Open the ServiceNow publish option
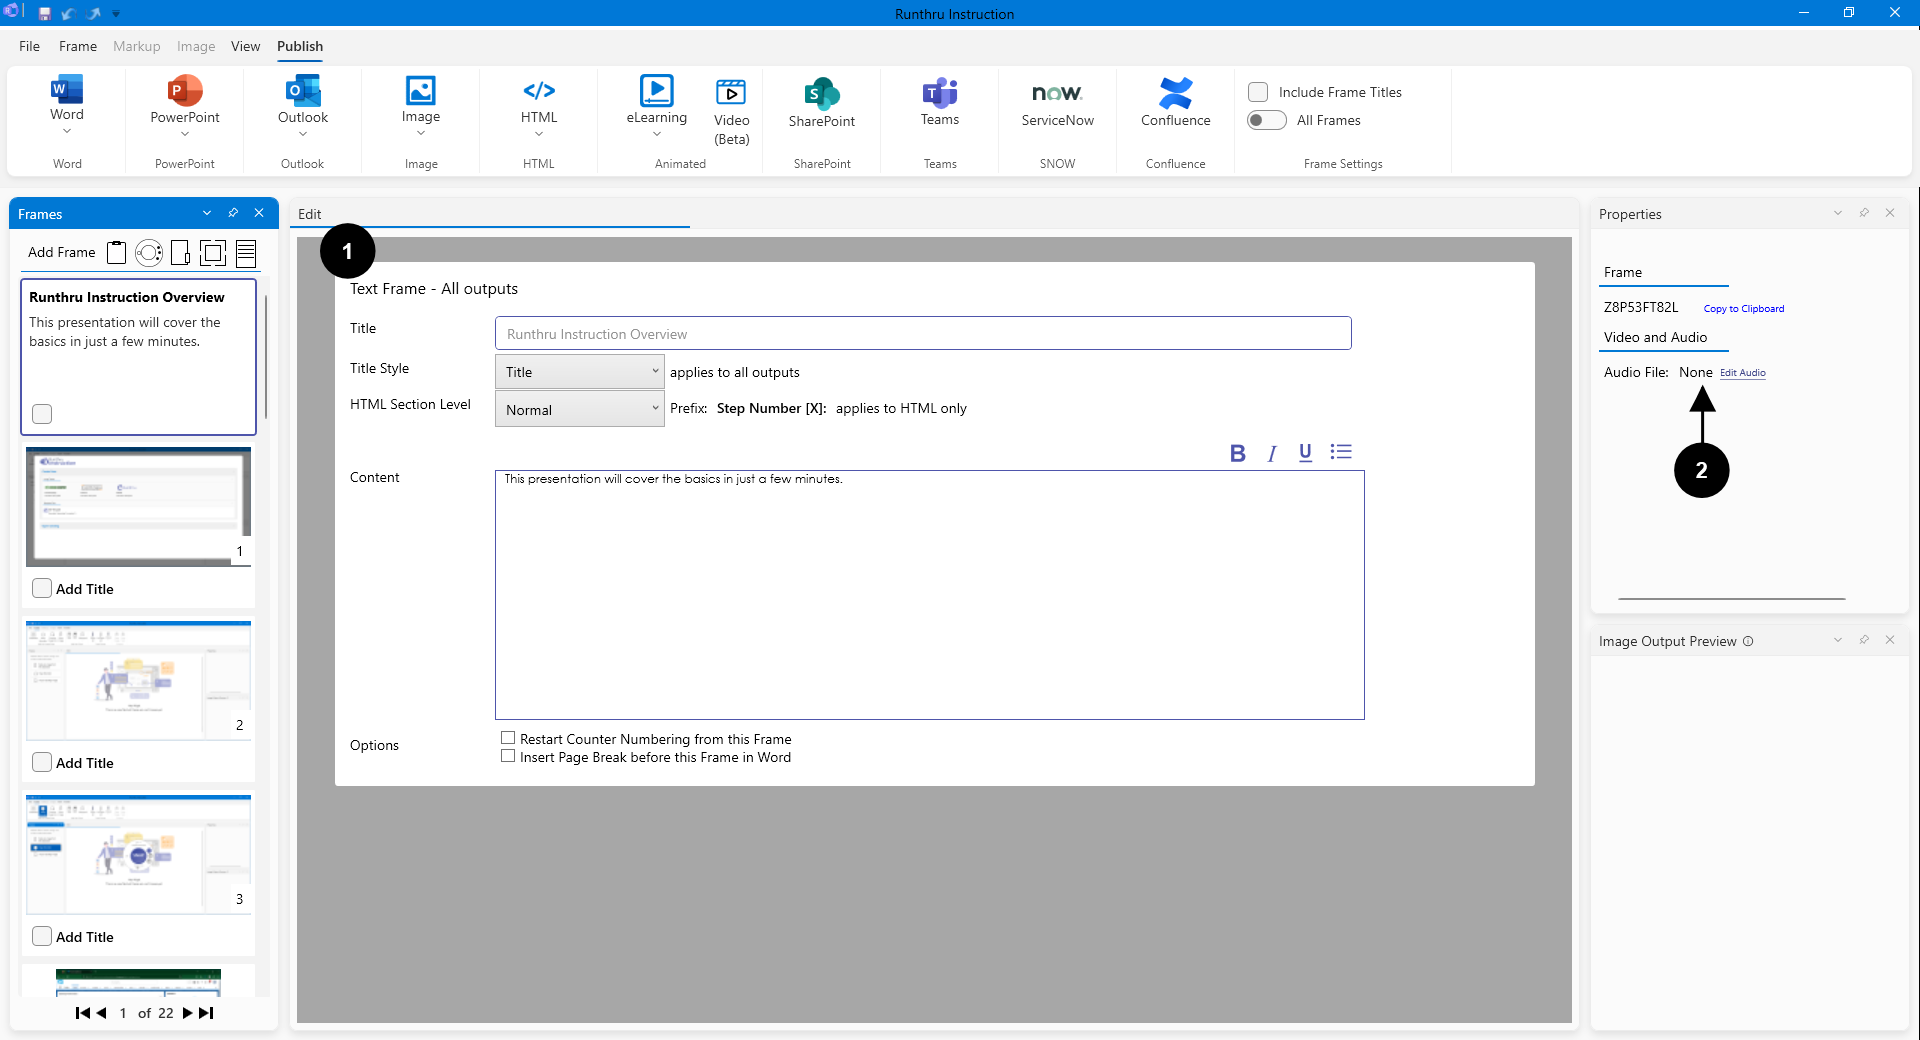The width and height of the screenshot is (1920, 1040). tap(1057, 94)
